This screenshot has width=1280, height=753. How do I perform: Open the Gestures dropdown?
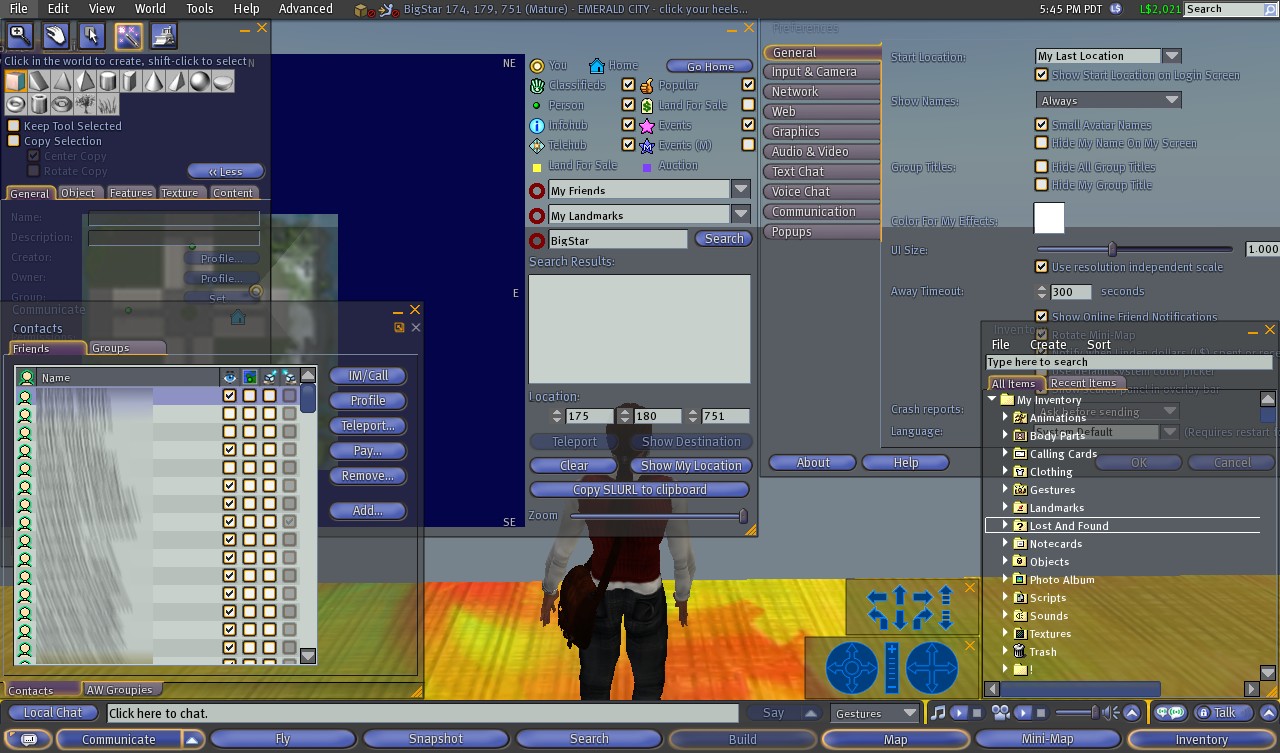pos(909,713)
